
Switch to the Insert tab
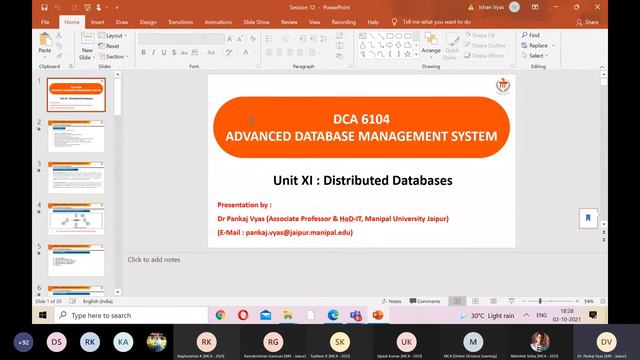click(98, 22)
